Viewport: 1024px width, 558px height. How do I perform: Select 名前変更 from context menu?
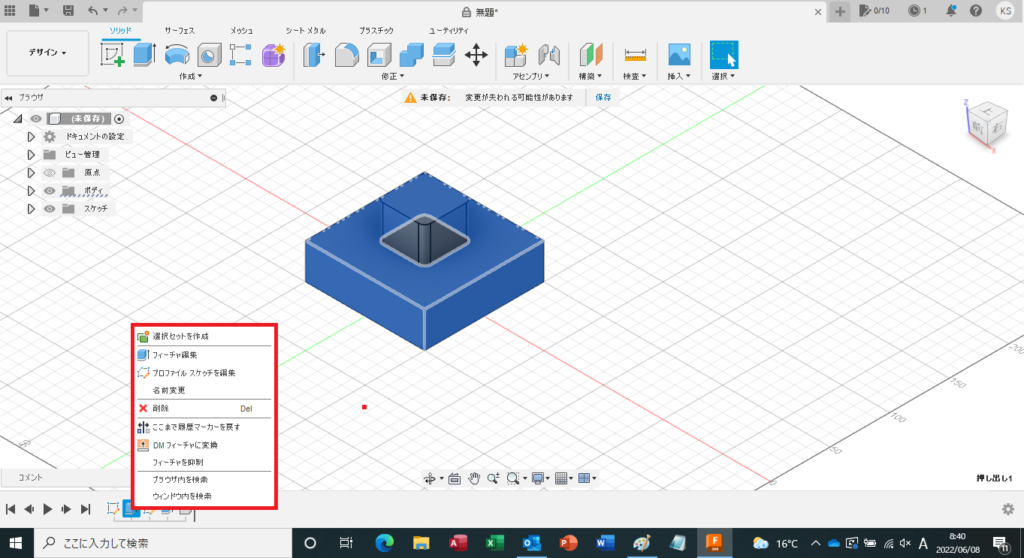tap(204, 390)
